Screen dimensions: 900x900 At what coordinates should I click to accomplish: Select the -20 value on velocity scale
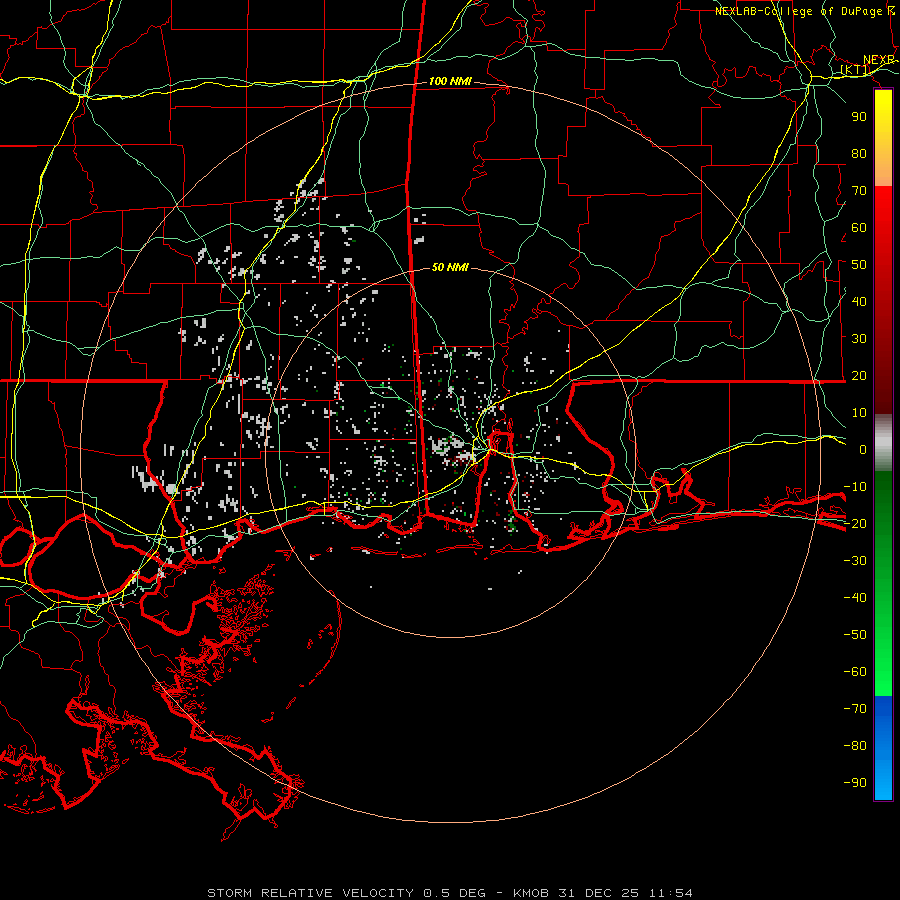[x=855, y=524]
